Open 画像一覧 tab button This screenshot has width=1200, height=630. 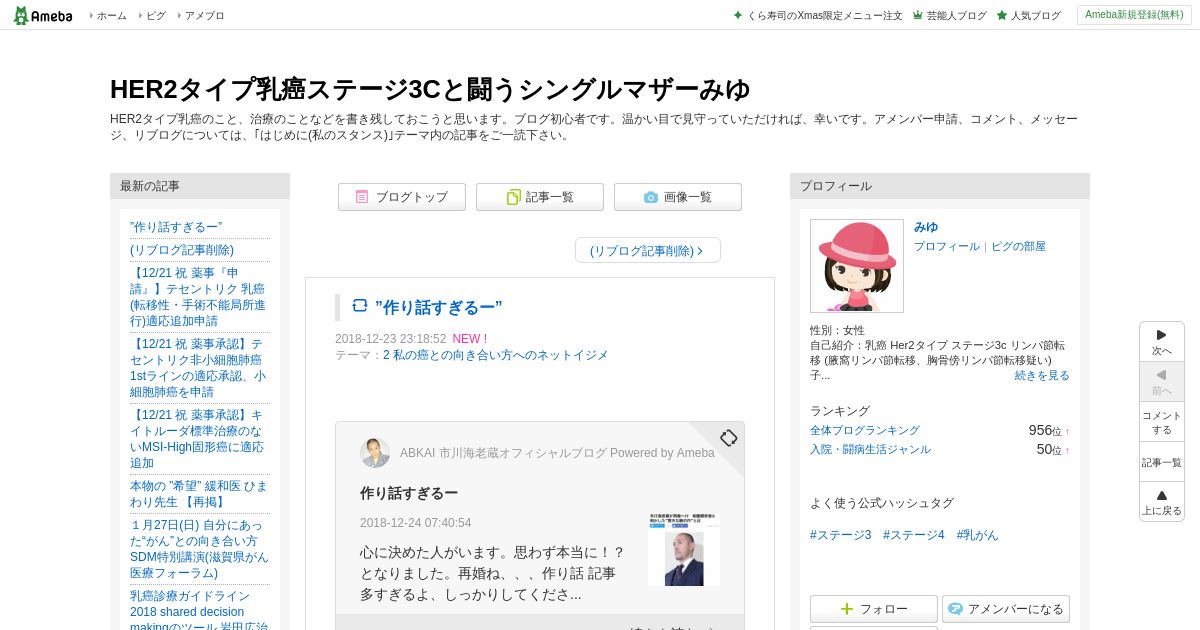coord(678,197)
